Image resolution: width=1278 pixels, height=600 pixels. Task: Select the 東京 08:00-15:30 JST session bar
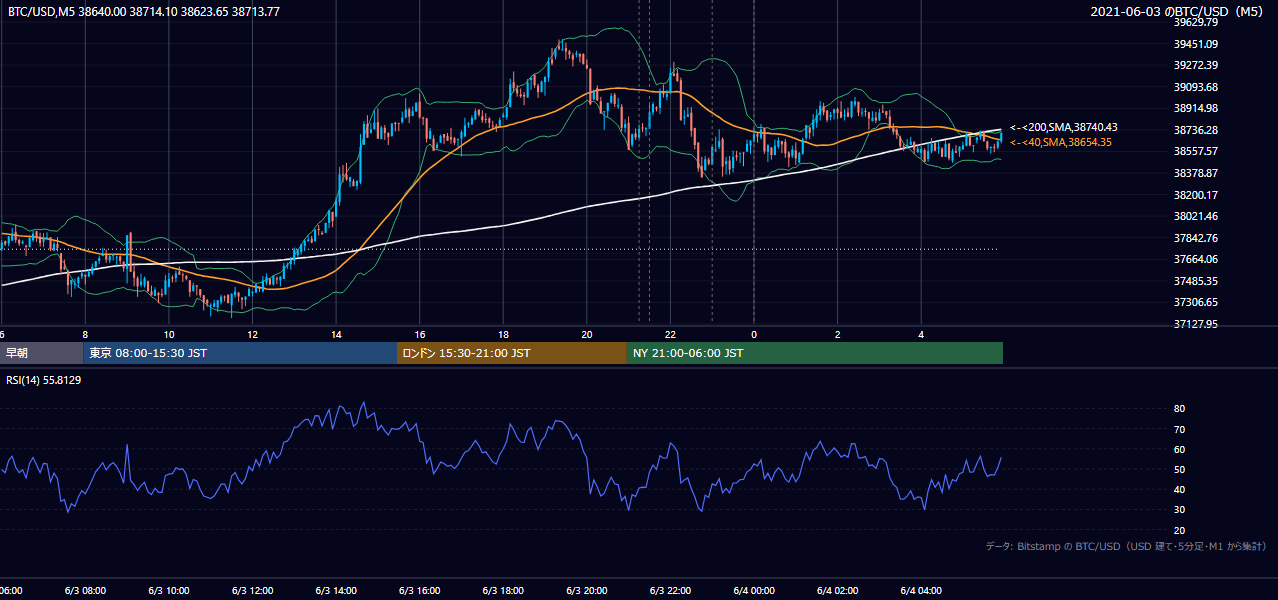tap(240, 353)
